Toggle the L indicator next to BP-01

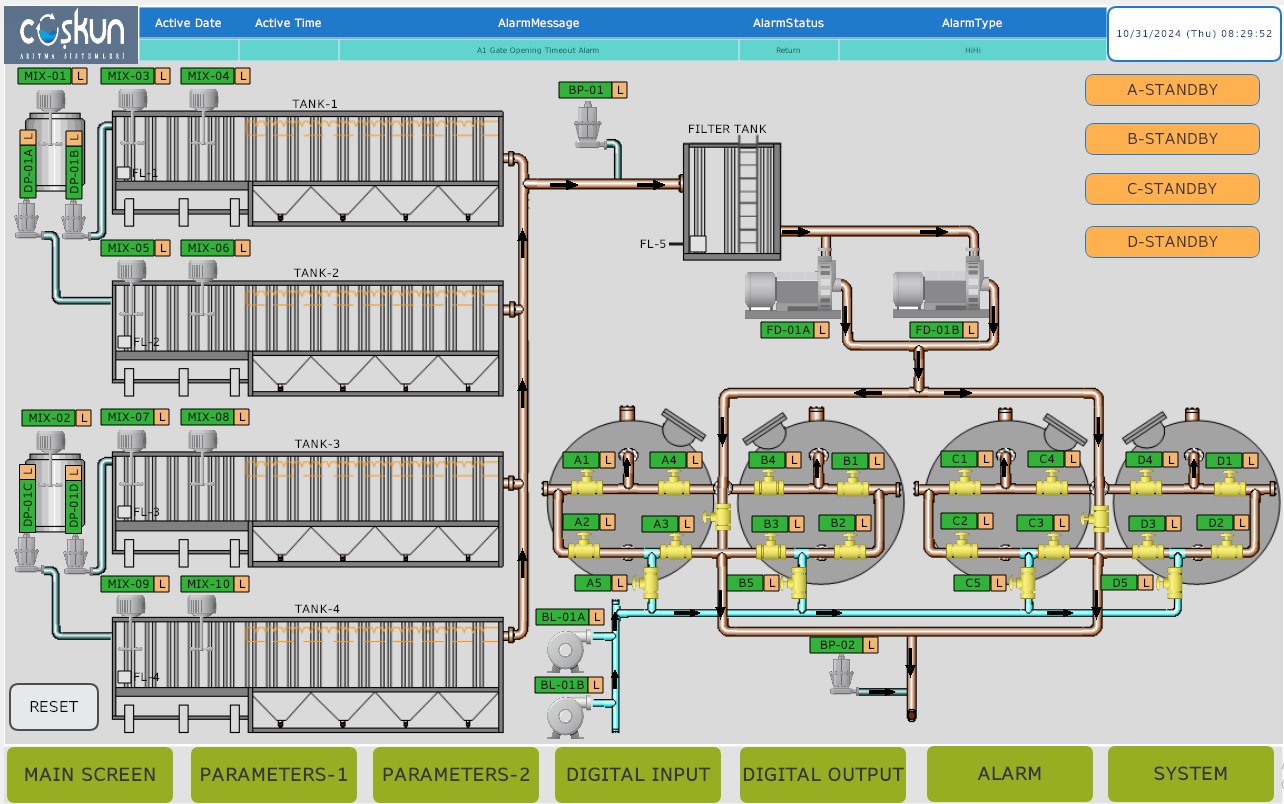point(620,90)
